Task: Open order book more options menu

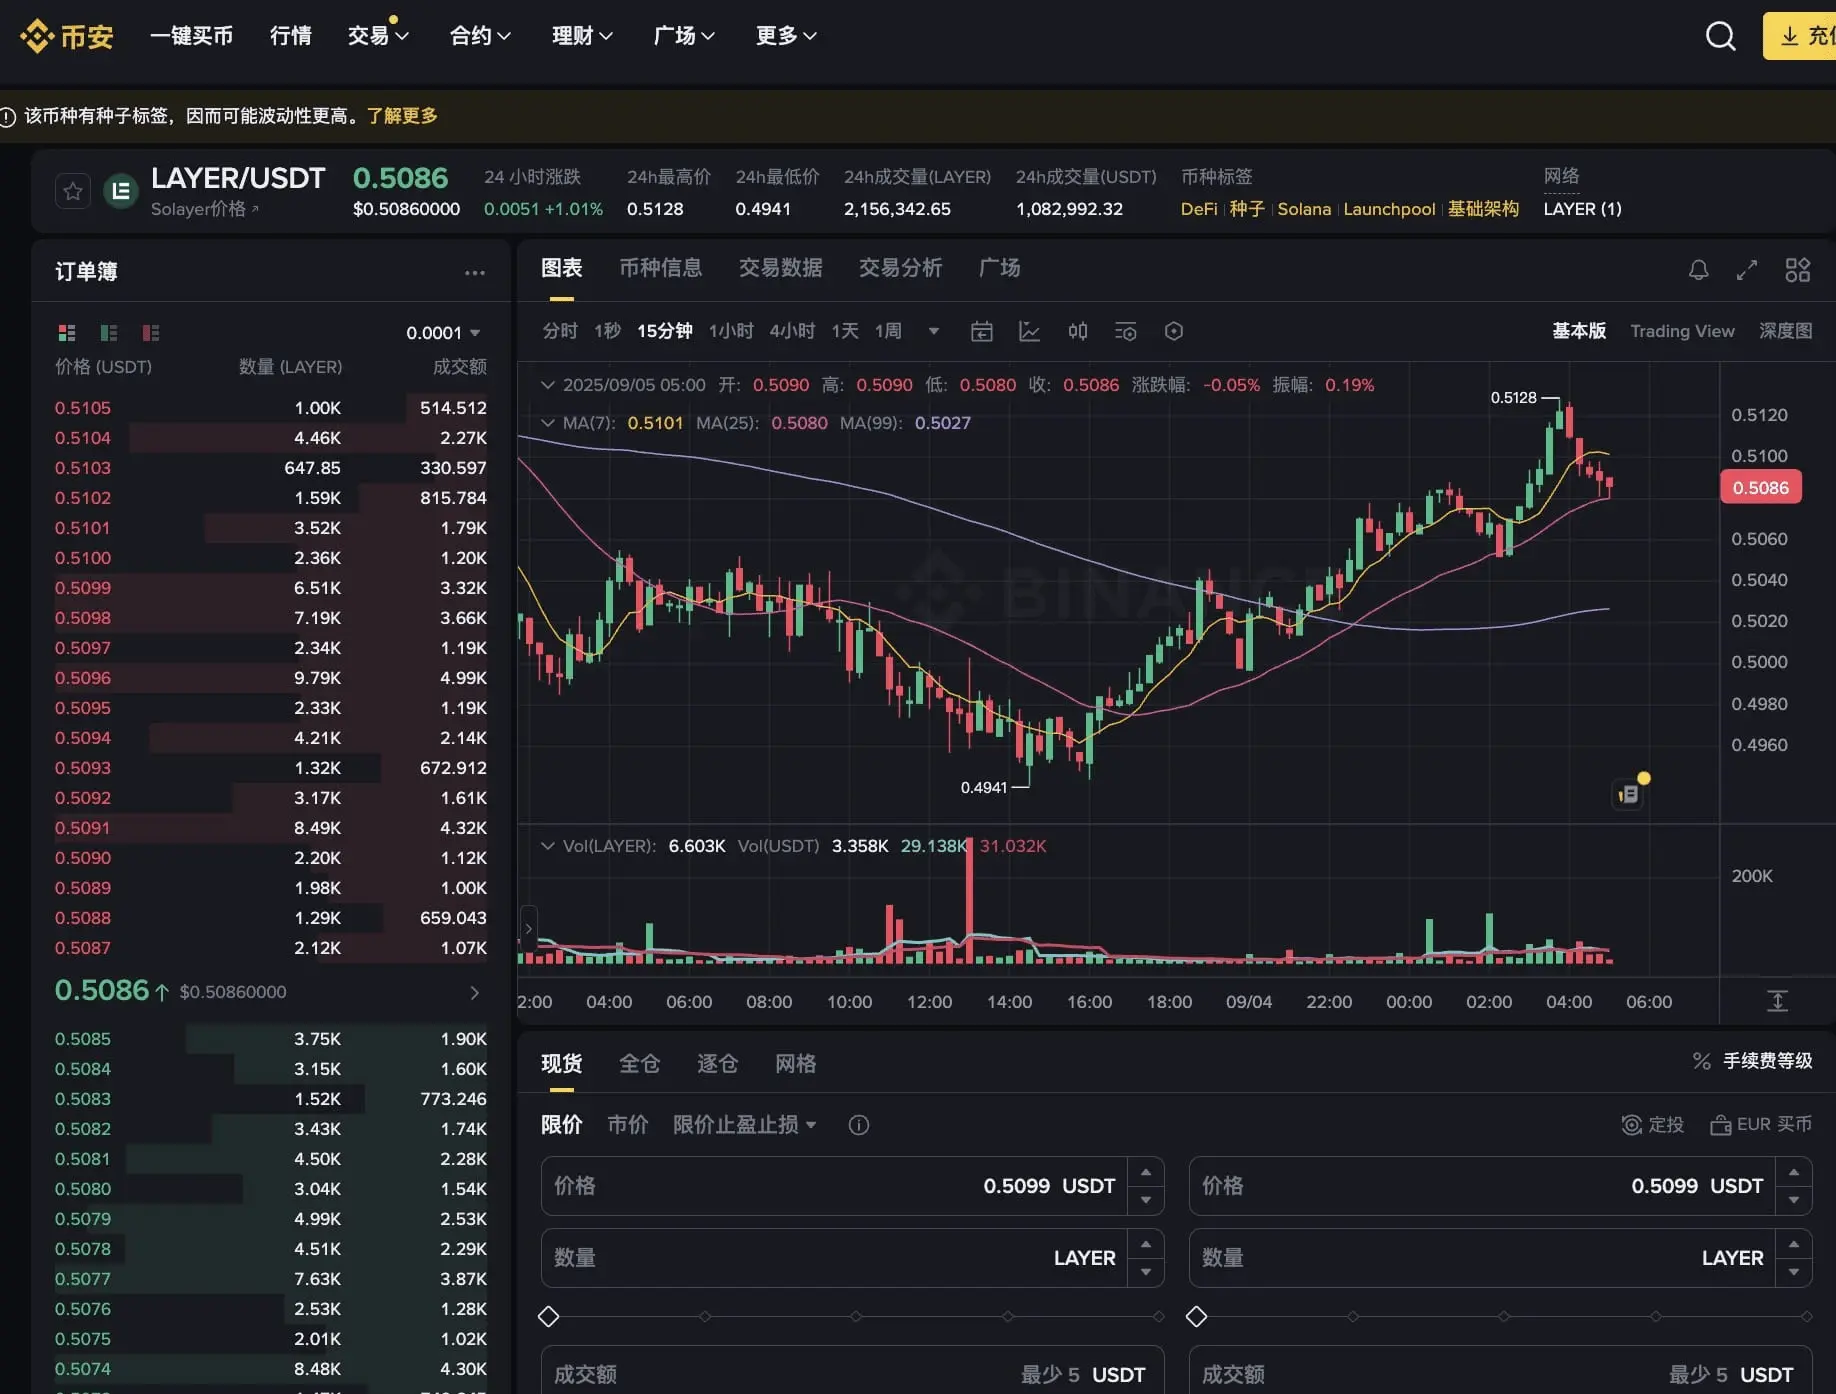Action: [x=475, y=272]
